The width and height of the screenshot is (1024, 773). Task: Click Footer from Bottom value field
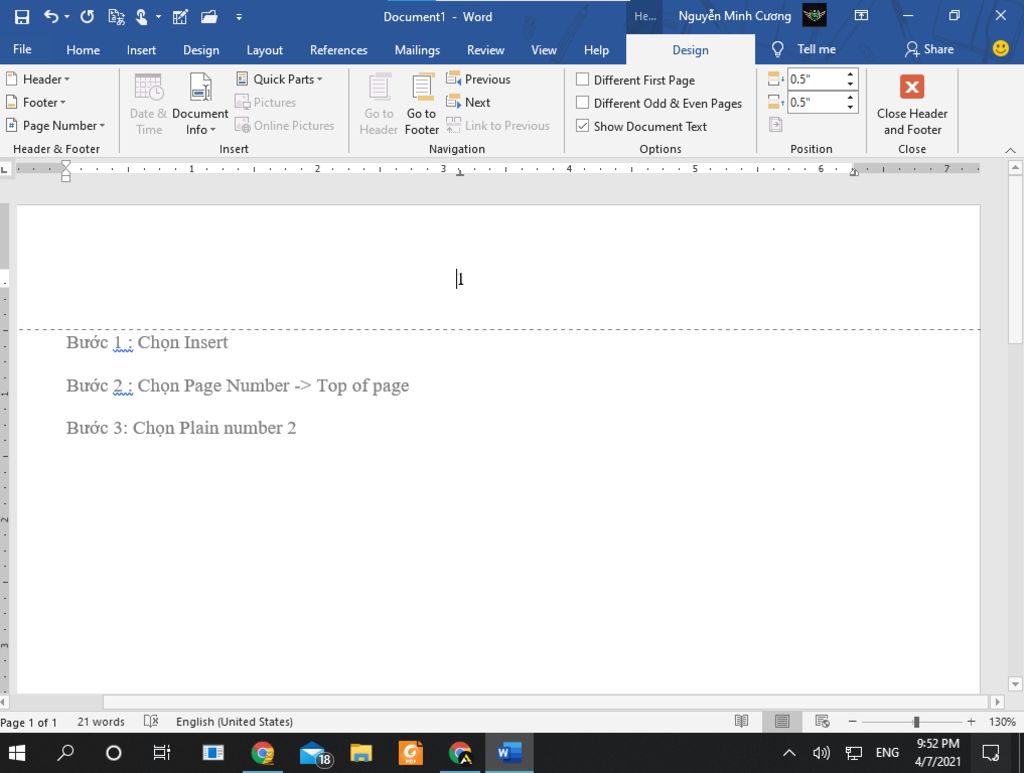click(816, 103)
